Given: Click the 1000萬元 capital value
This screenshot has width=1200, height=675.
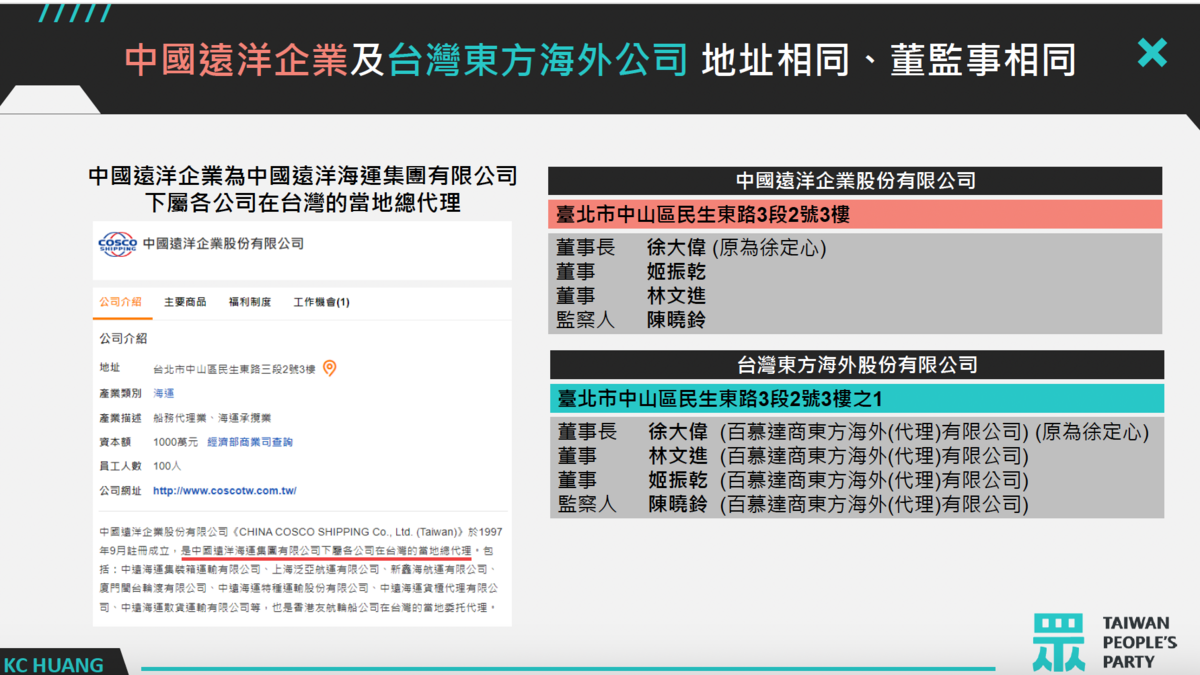Looking at the screenshot, I should (176, 442).
